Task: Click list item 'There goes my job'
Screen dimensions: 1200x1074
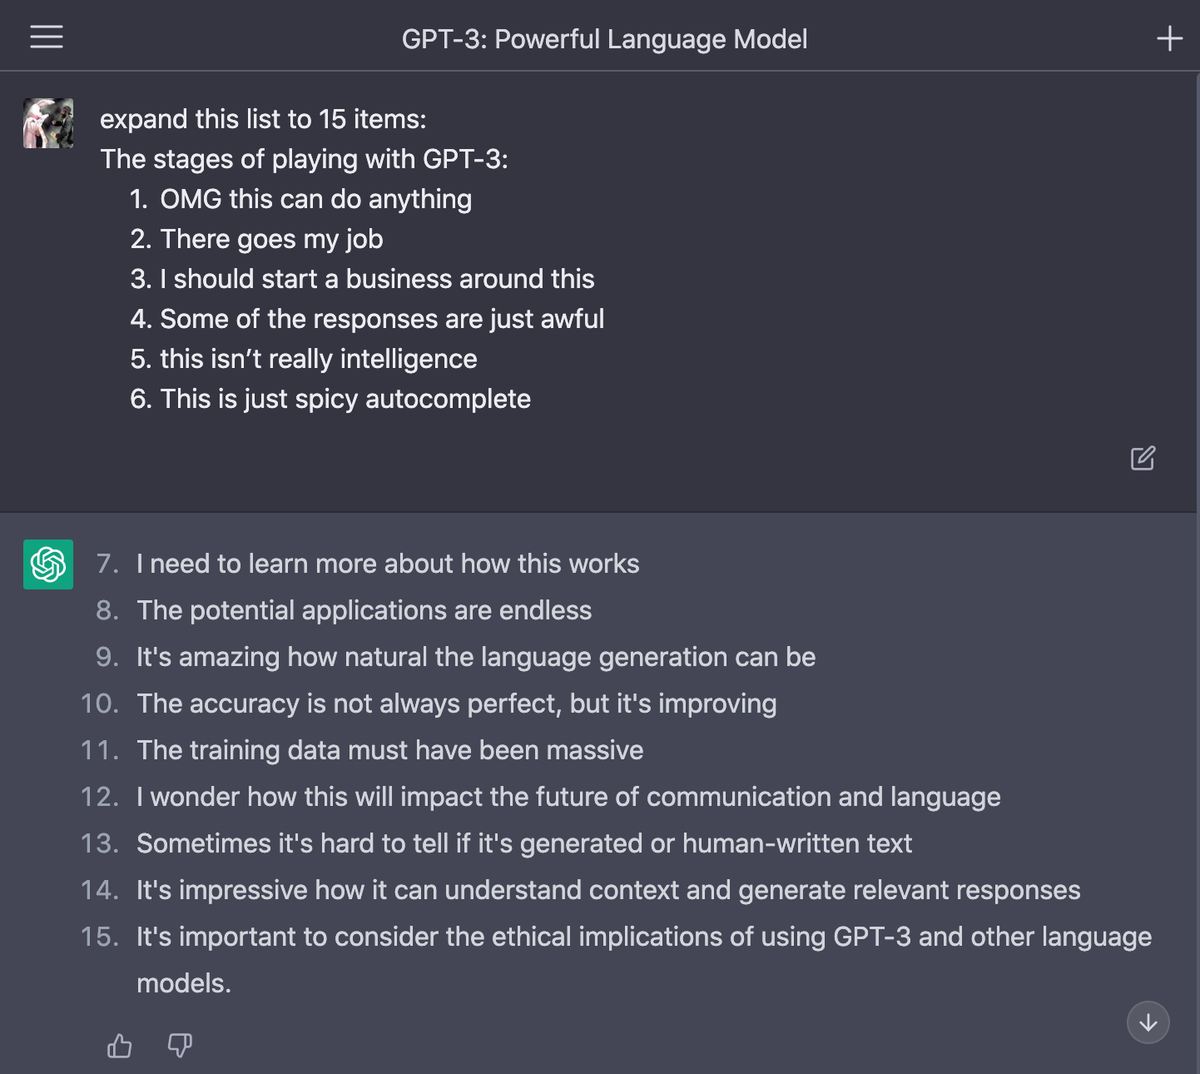Action: click(x=271, y=239)
